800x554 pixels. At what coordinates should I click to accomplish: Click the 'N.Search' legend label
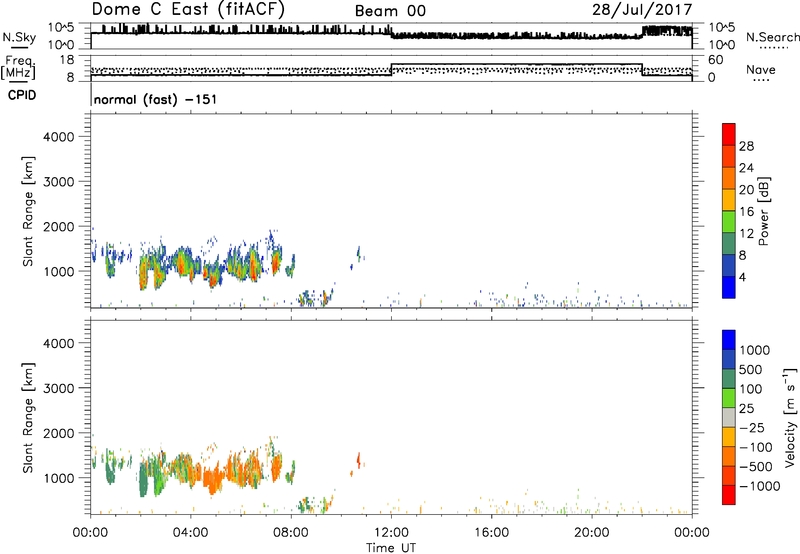(x=772, y=37)
